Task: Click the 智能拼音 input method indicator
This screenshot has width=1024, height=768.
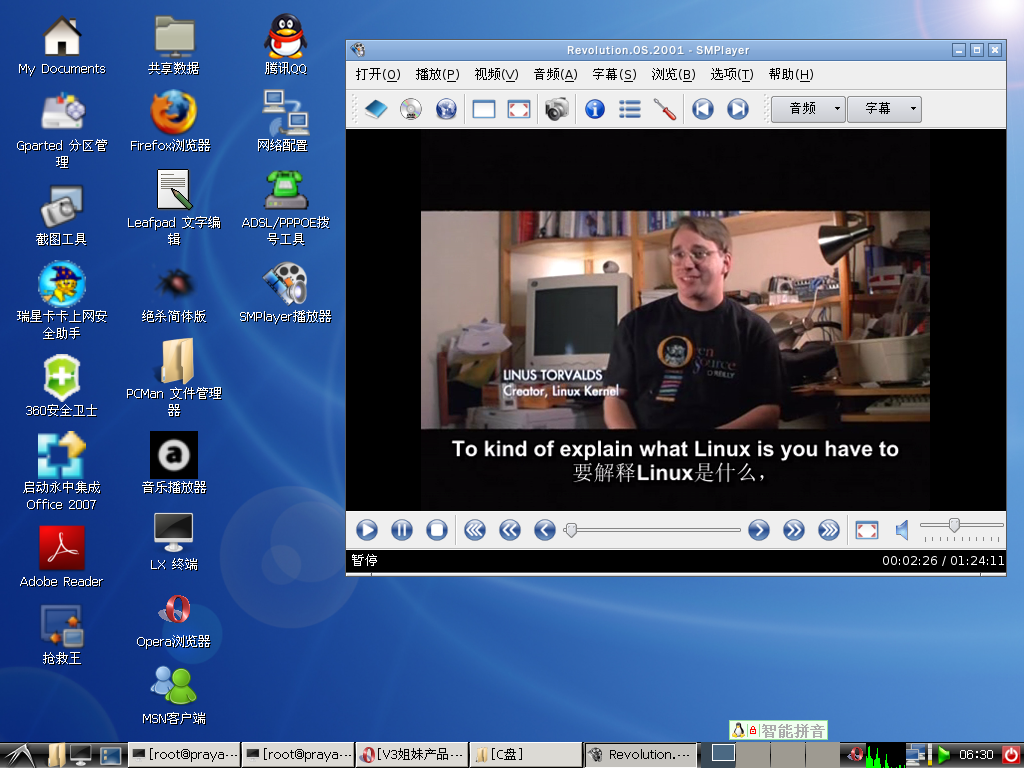Action: pyautogui.click(x=778, y=730)
